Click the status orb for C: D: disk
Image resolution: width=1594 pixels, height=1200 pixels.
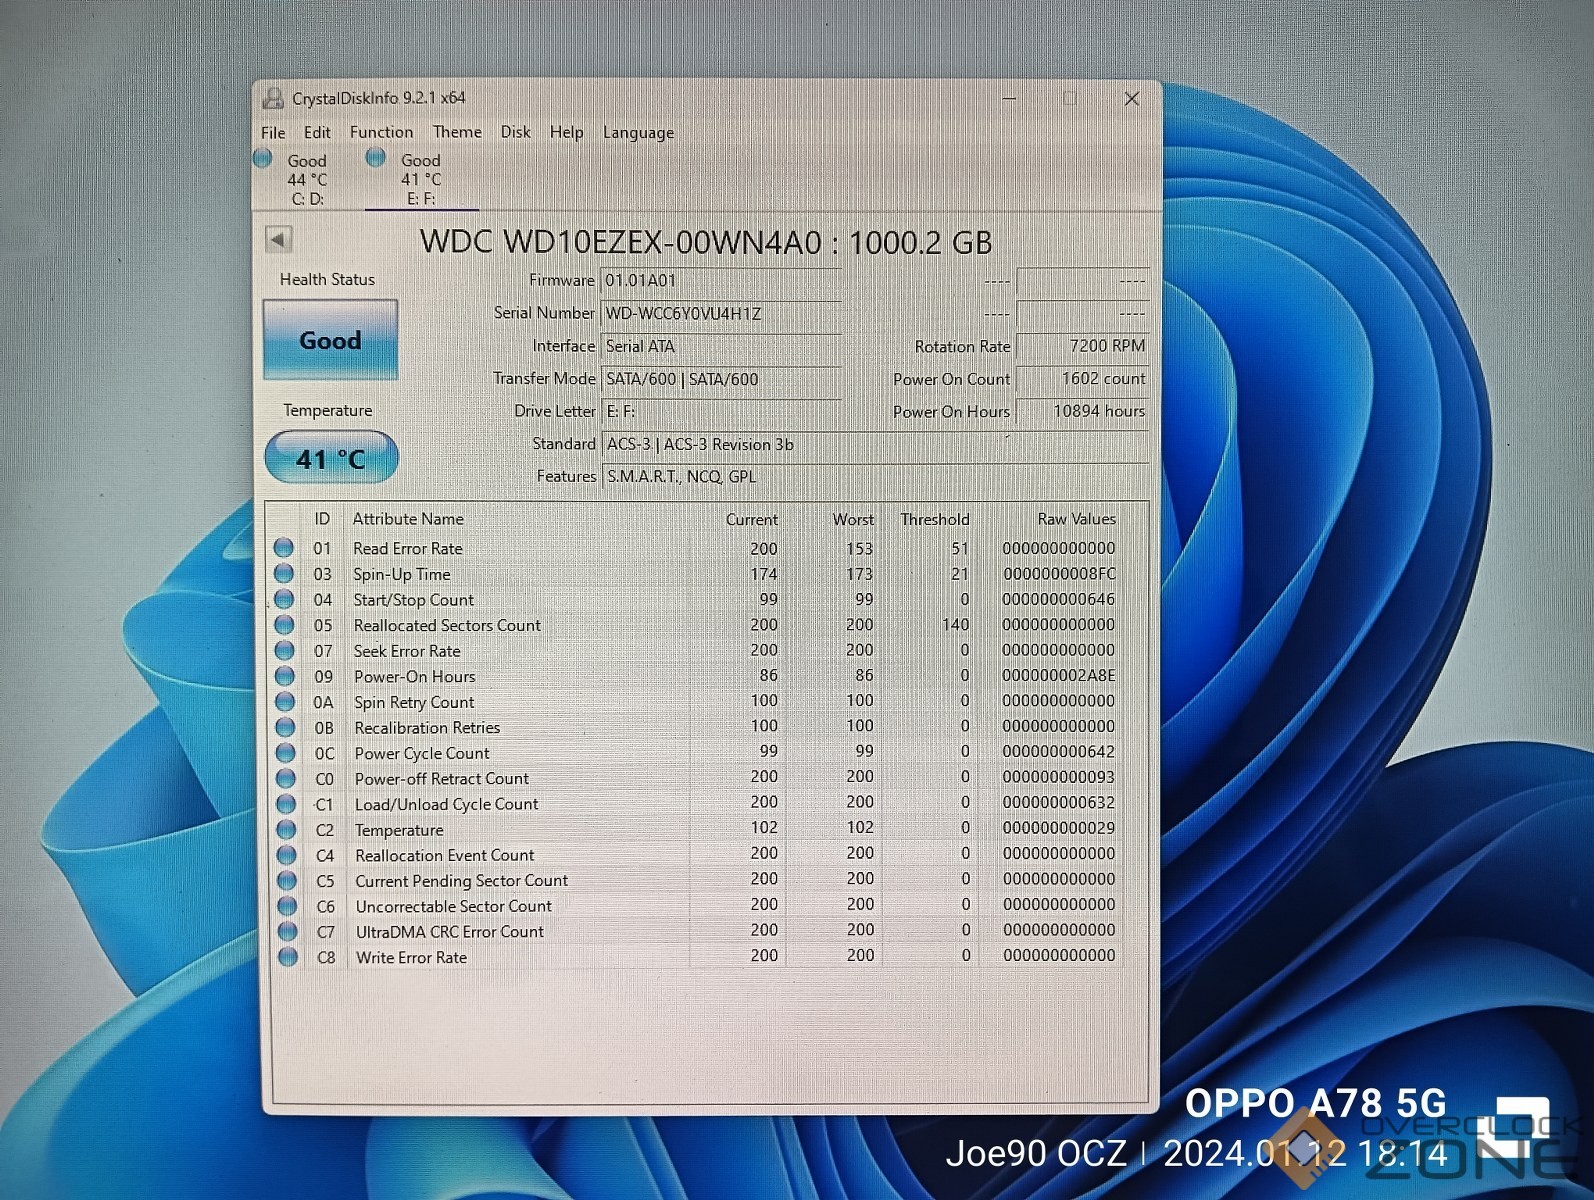tap(264, 158)
